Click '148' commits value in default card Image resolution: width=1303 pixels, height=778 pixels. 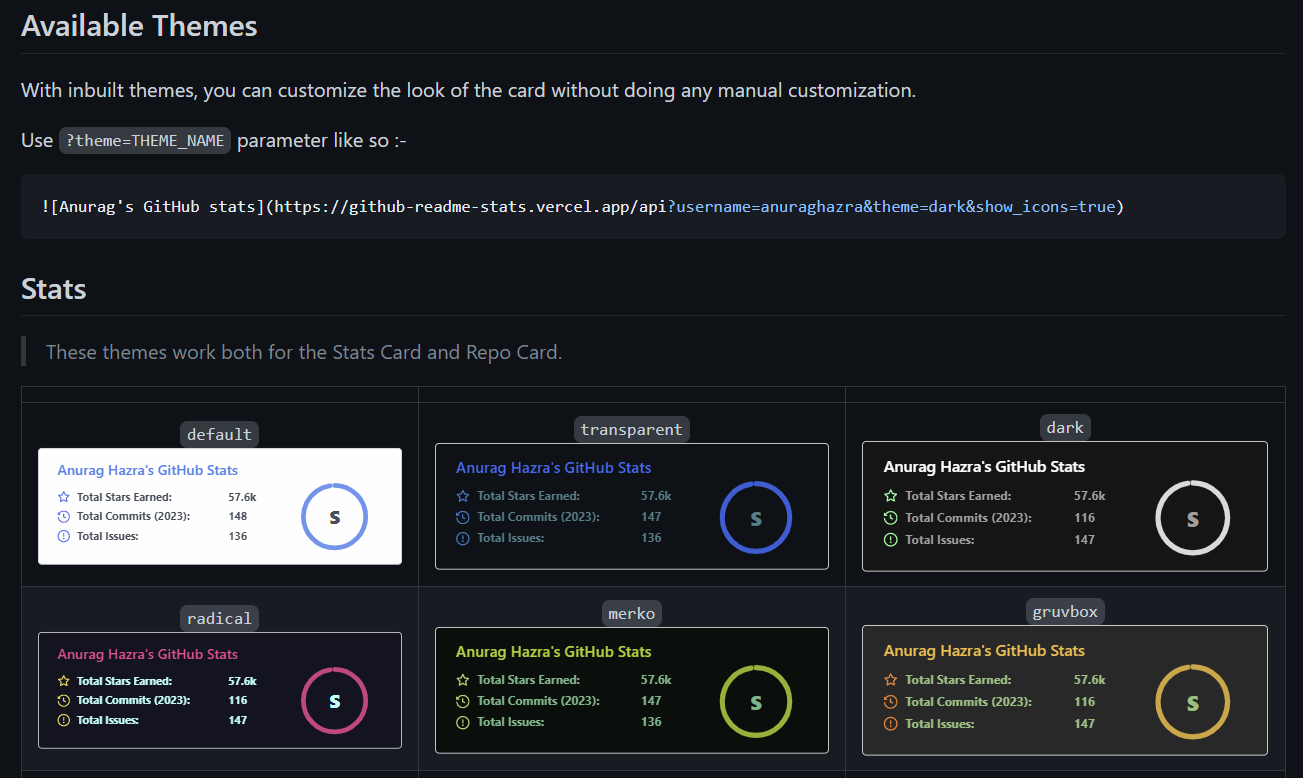pos(237,516)
